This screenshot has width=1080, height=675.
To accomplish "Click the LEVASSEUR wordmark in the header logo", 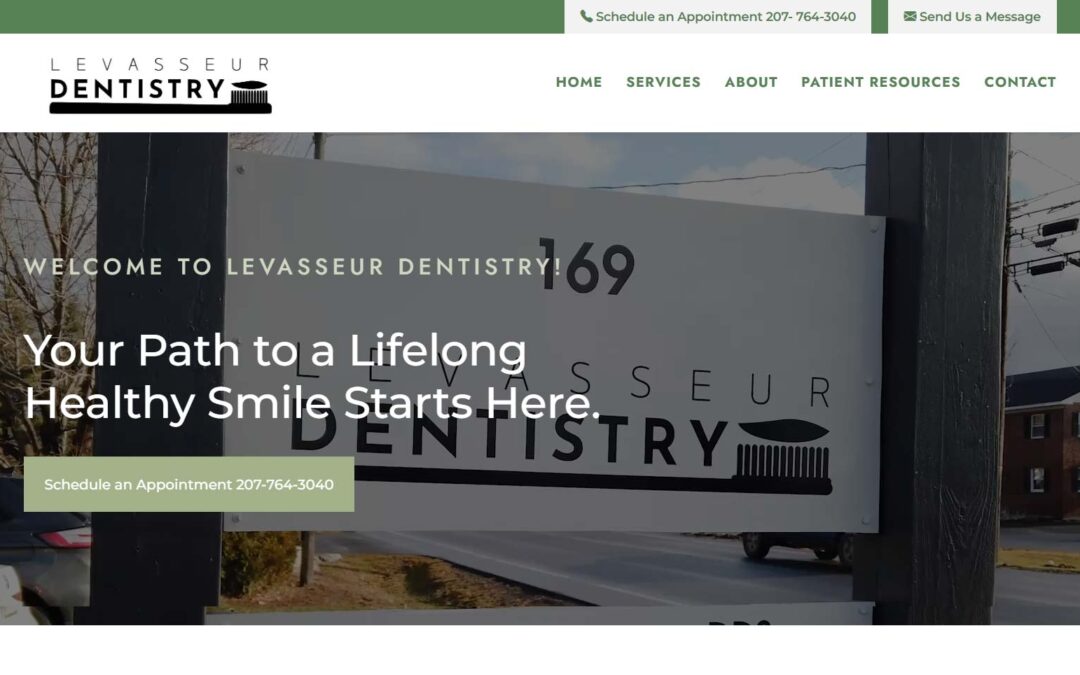I will click(x=160, y=65).
